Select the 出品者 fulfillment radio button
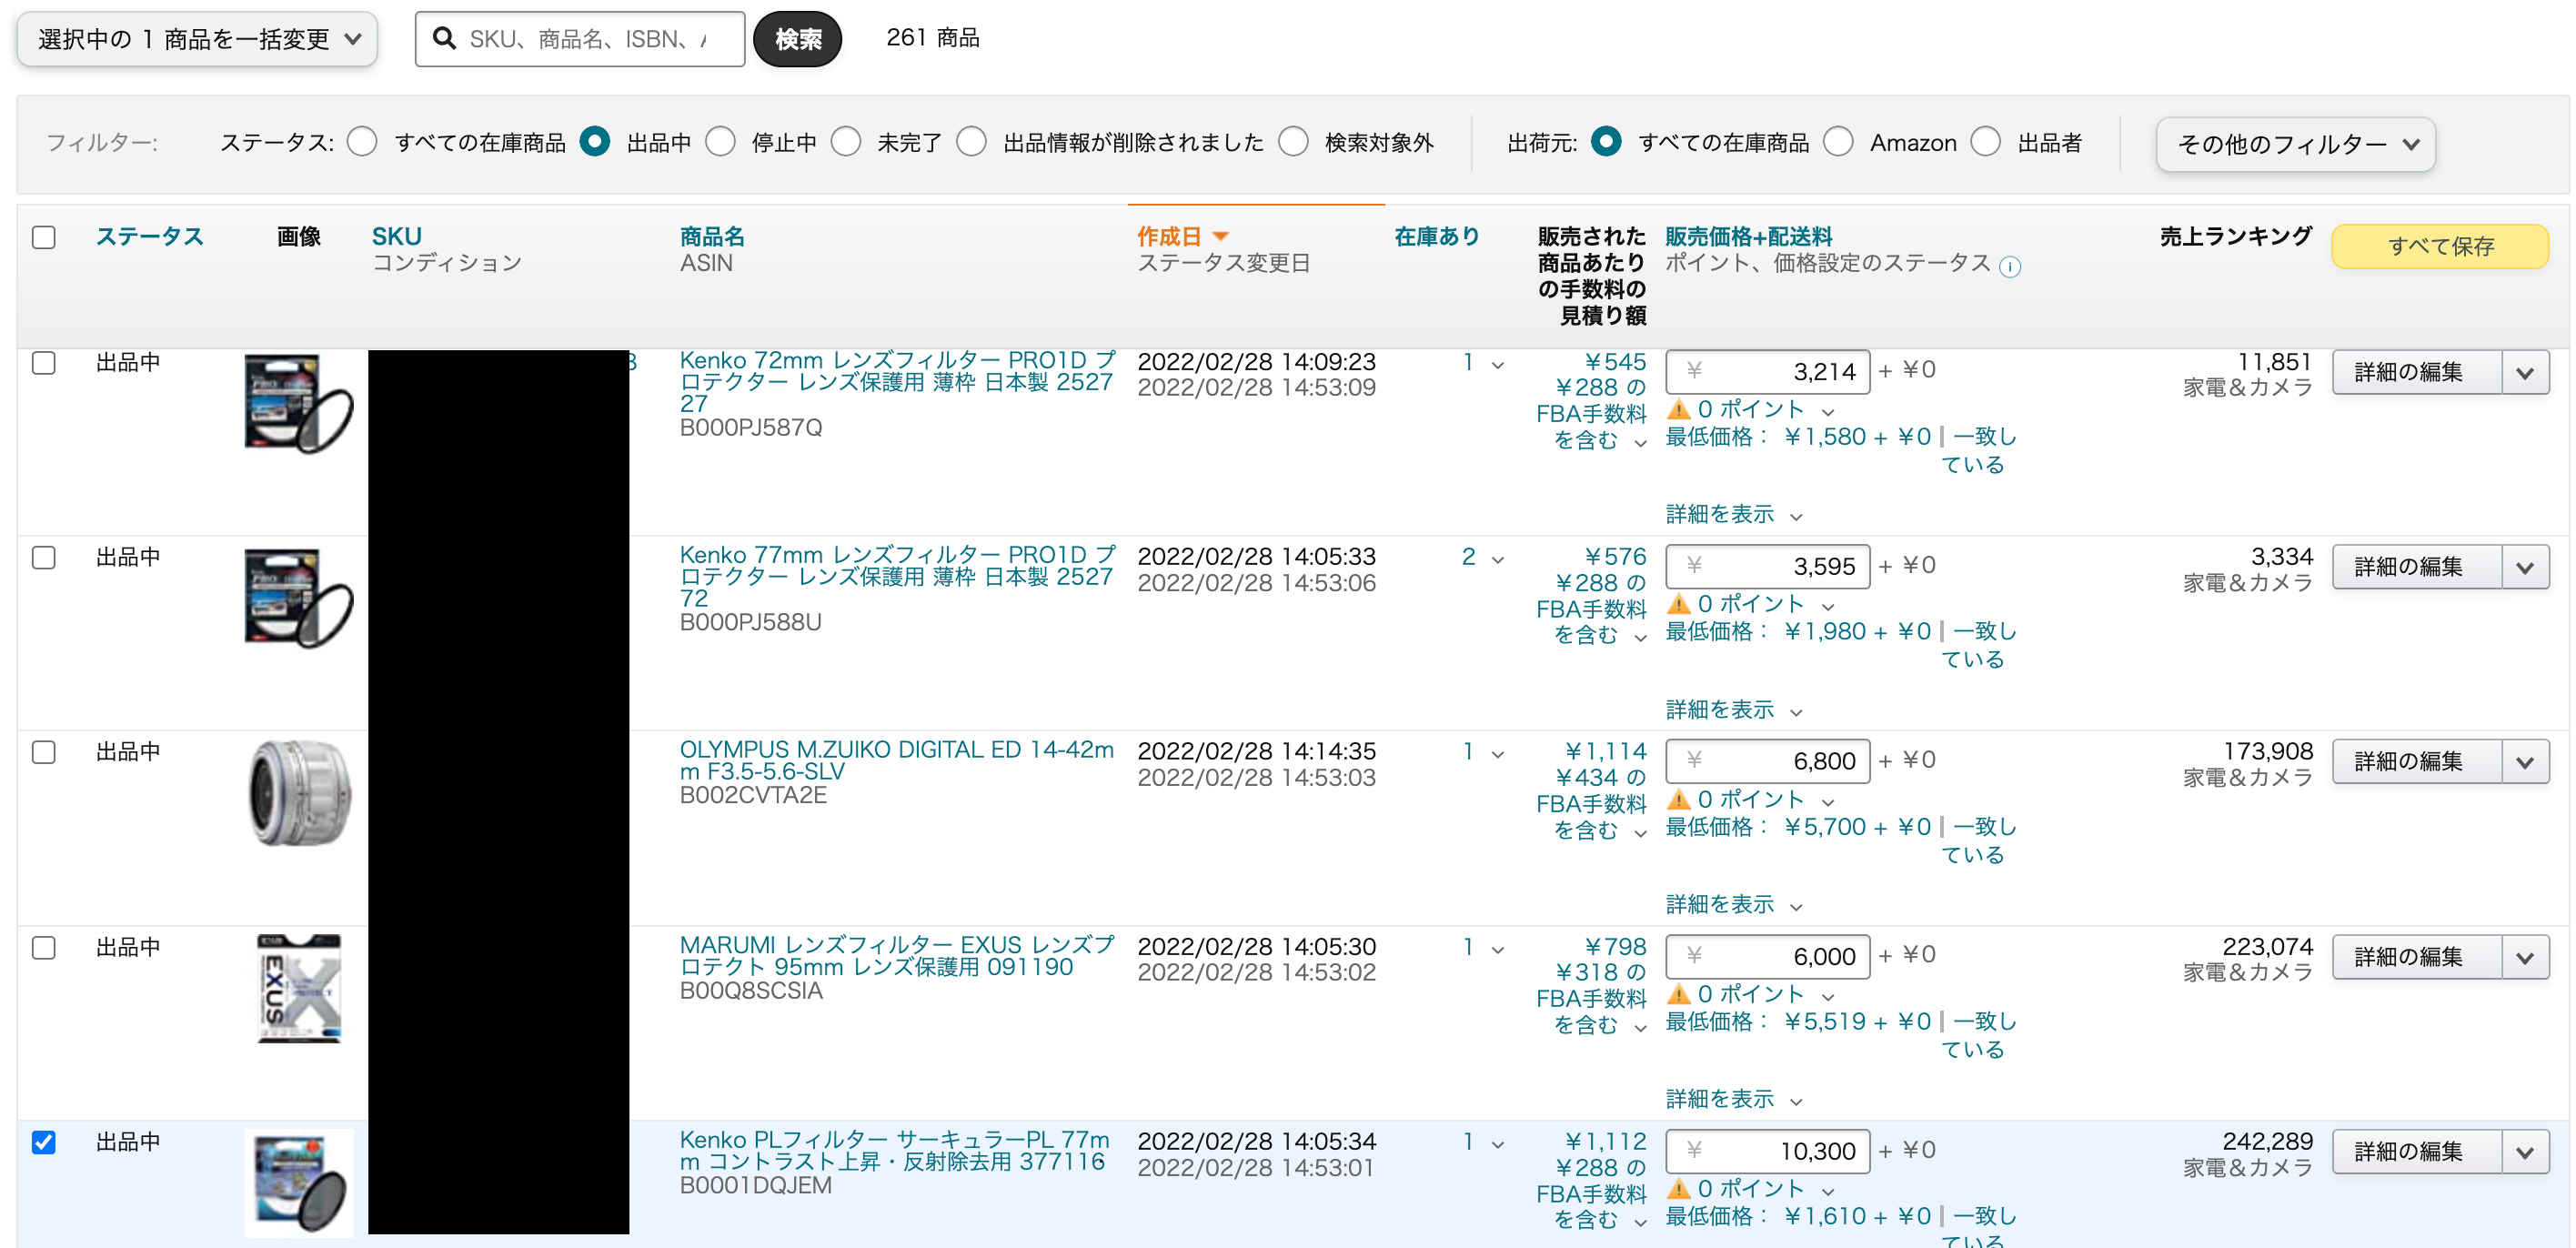 pyautogui.click(x=1986, y=142)
